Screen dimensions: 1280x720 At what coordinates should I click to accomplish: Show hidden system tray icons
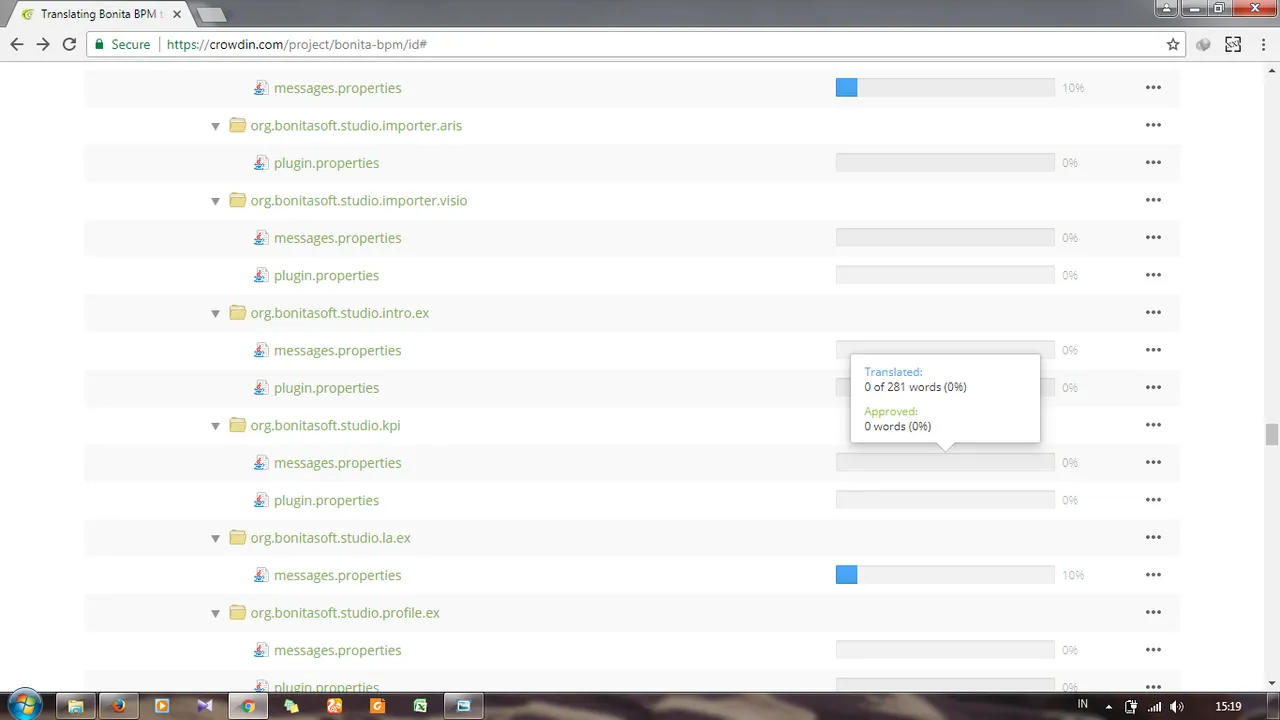click(x=1108, y=706)
